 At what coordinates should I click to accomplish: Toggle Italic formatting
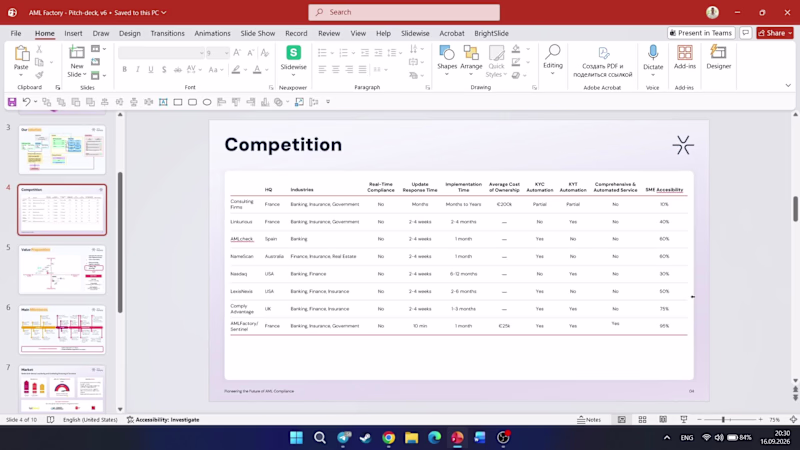coord(138,69)
